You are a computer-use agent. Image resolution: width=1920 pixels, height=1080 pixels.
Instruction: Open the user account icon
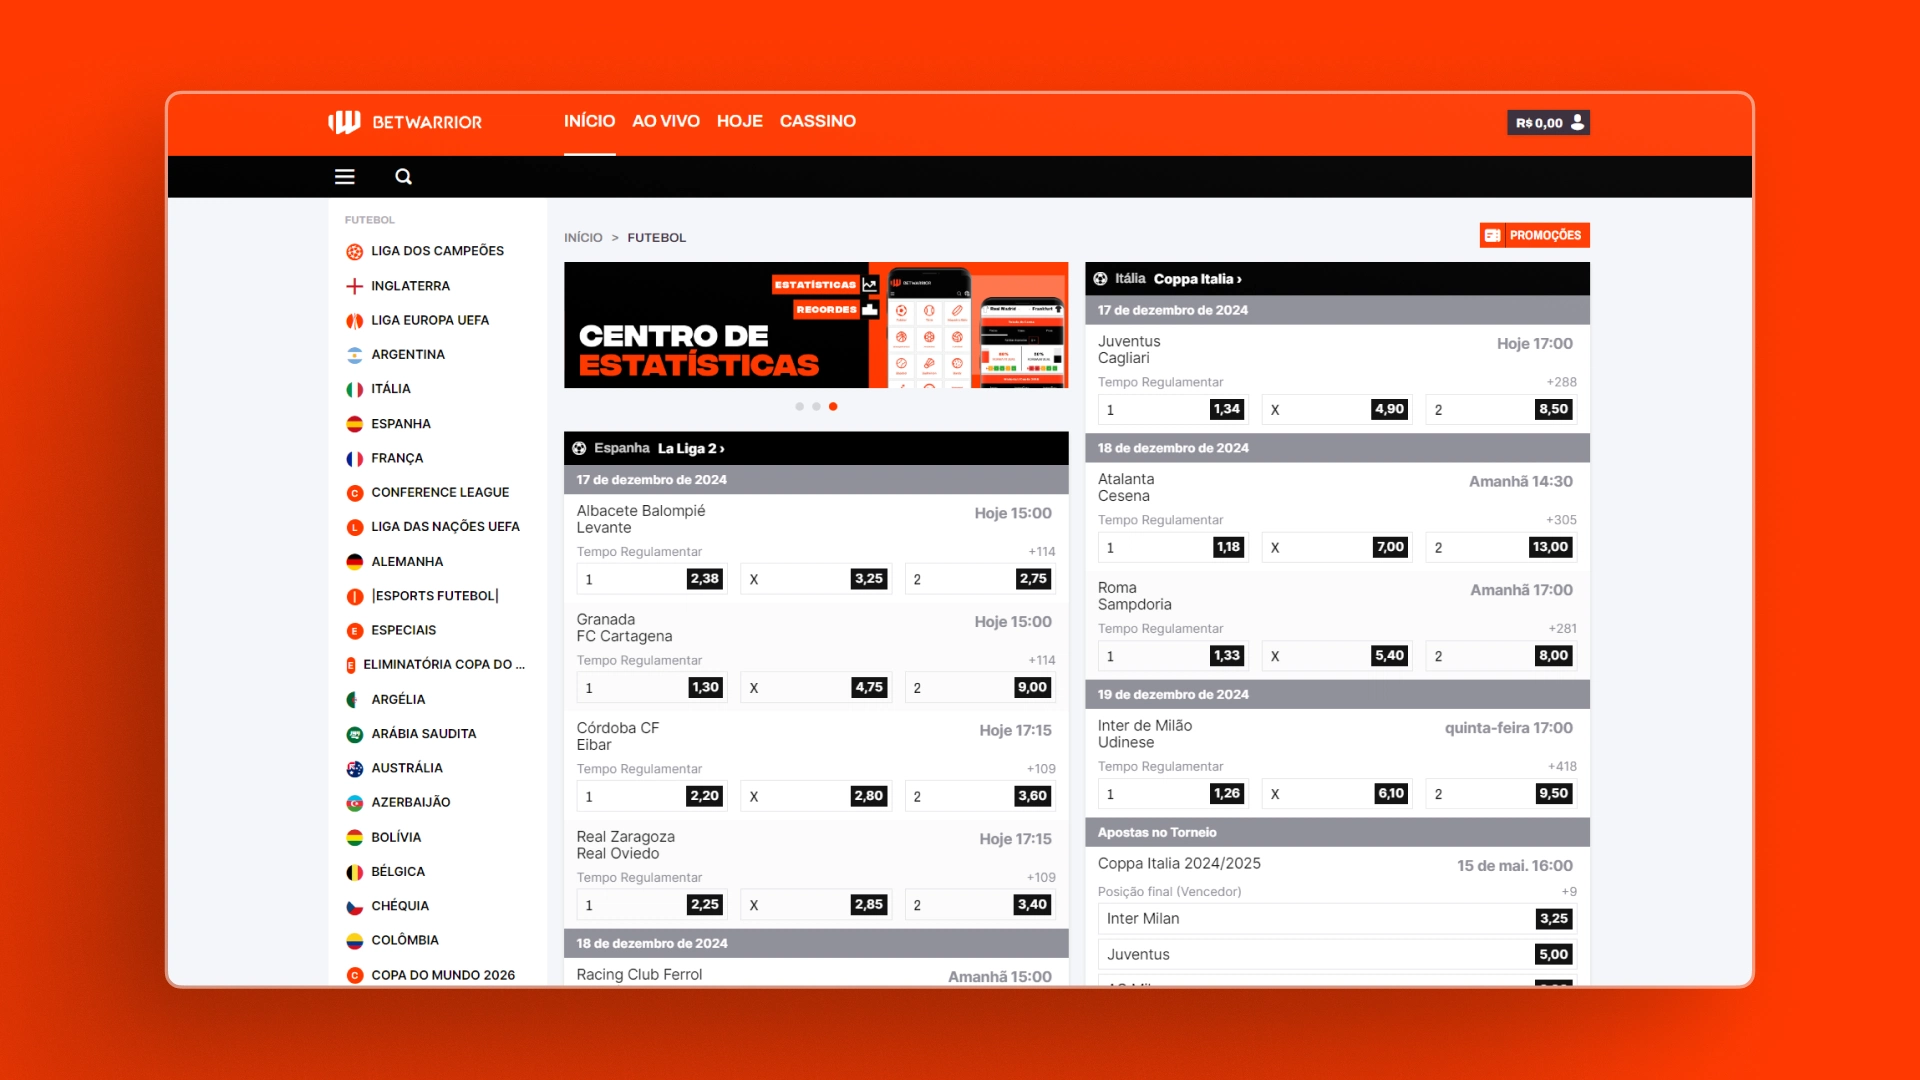[x=1577, y=122]
